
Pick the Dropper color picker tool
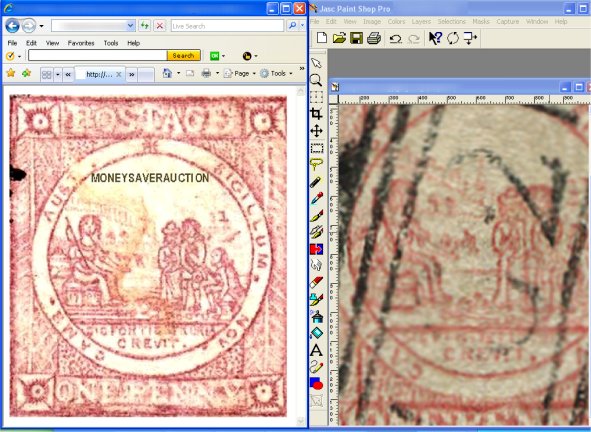click(x=316, y=198)
